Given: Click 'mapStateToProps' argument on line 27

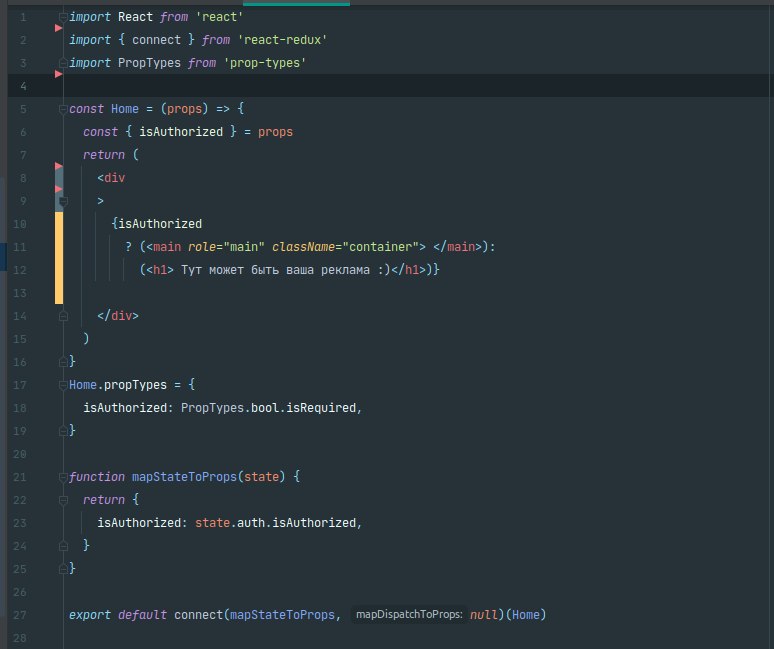Looking at the screenshot, I should click(282, 615).
